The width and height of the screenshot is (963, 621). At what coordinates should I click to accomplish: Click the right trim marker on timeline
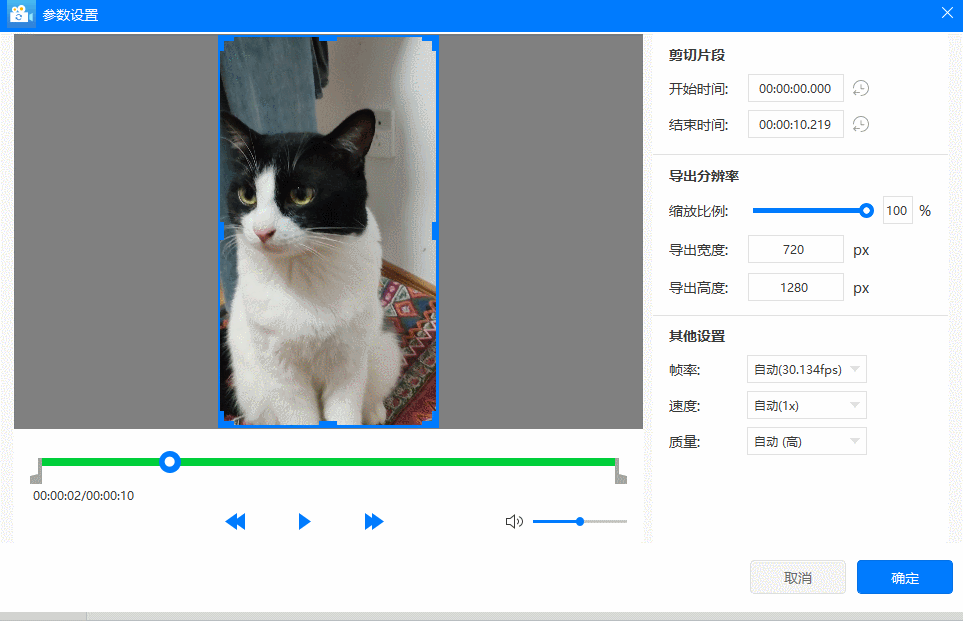click(620, 471)
